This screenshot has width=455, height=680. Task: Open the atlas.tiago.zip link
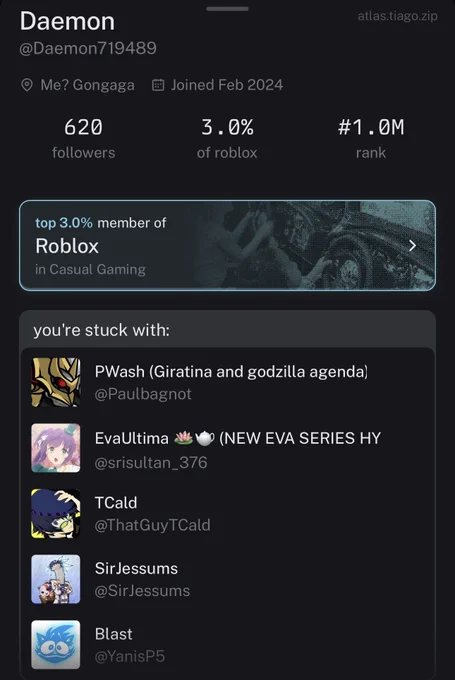(x=397, y=16)
